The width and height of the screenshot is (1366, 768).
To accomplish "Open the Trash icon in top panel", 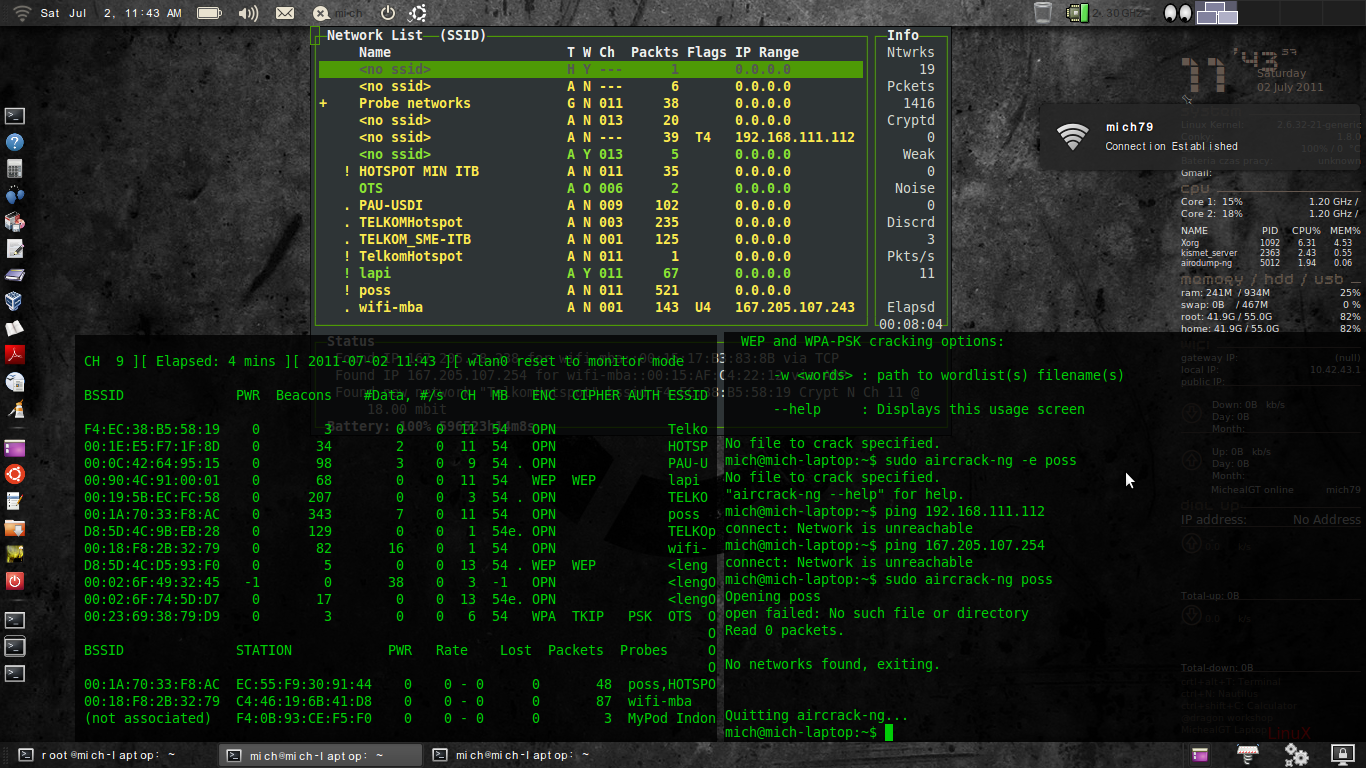I will [x=1043, y=13].
